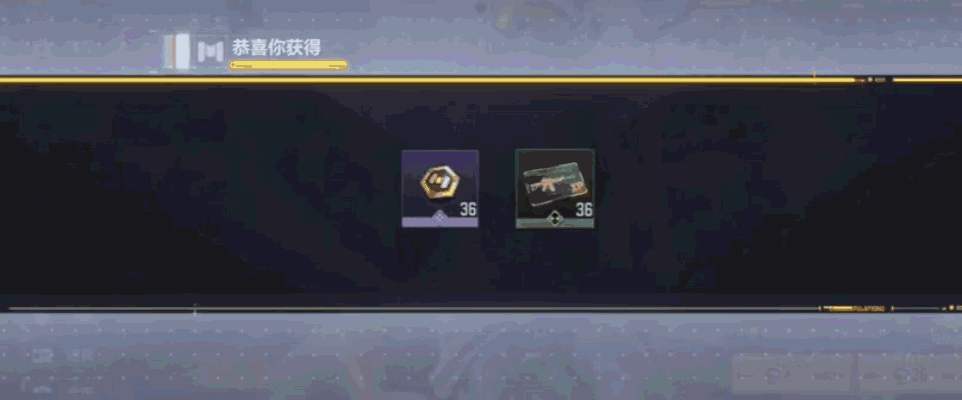Click the green bottom strip of weapon card
The height and width of the screenshot is (400, 962).
(555, 223)
